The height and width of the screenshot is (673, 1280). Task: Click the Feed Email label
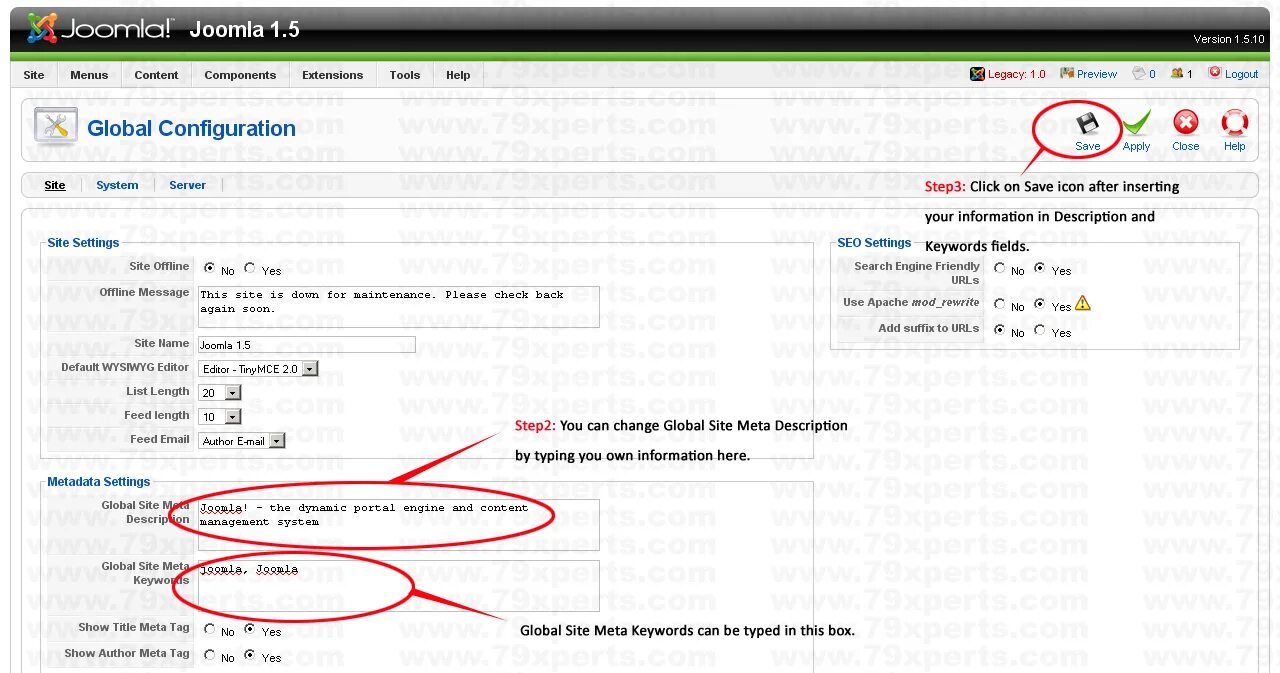(159, 440)
